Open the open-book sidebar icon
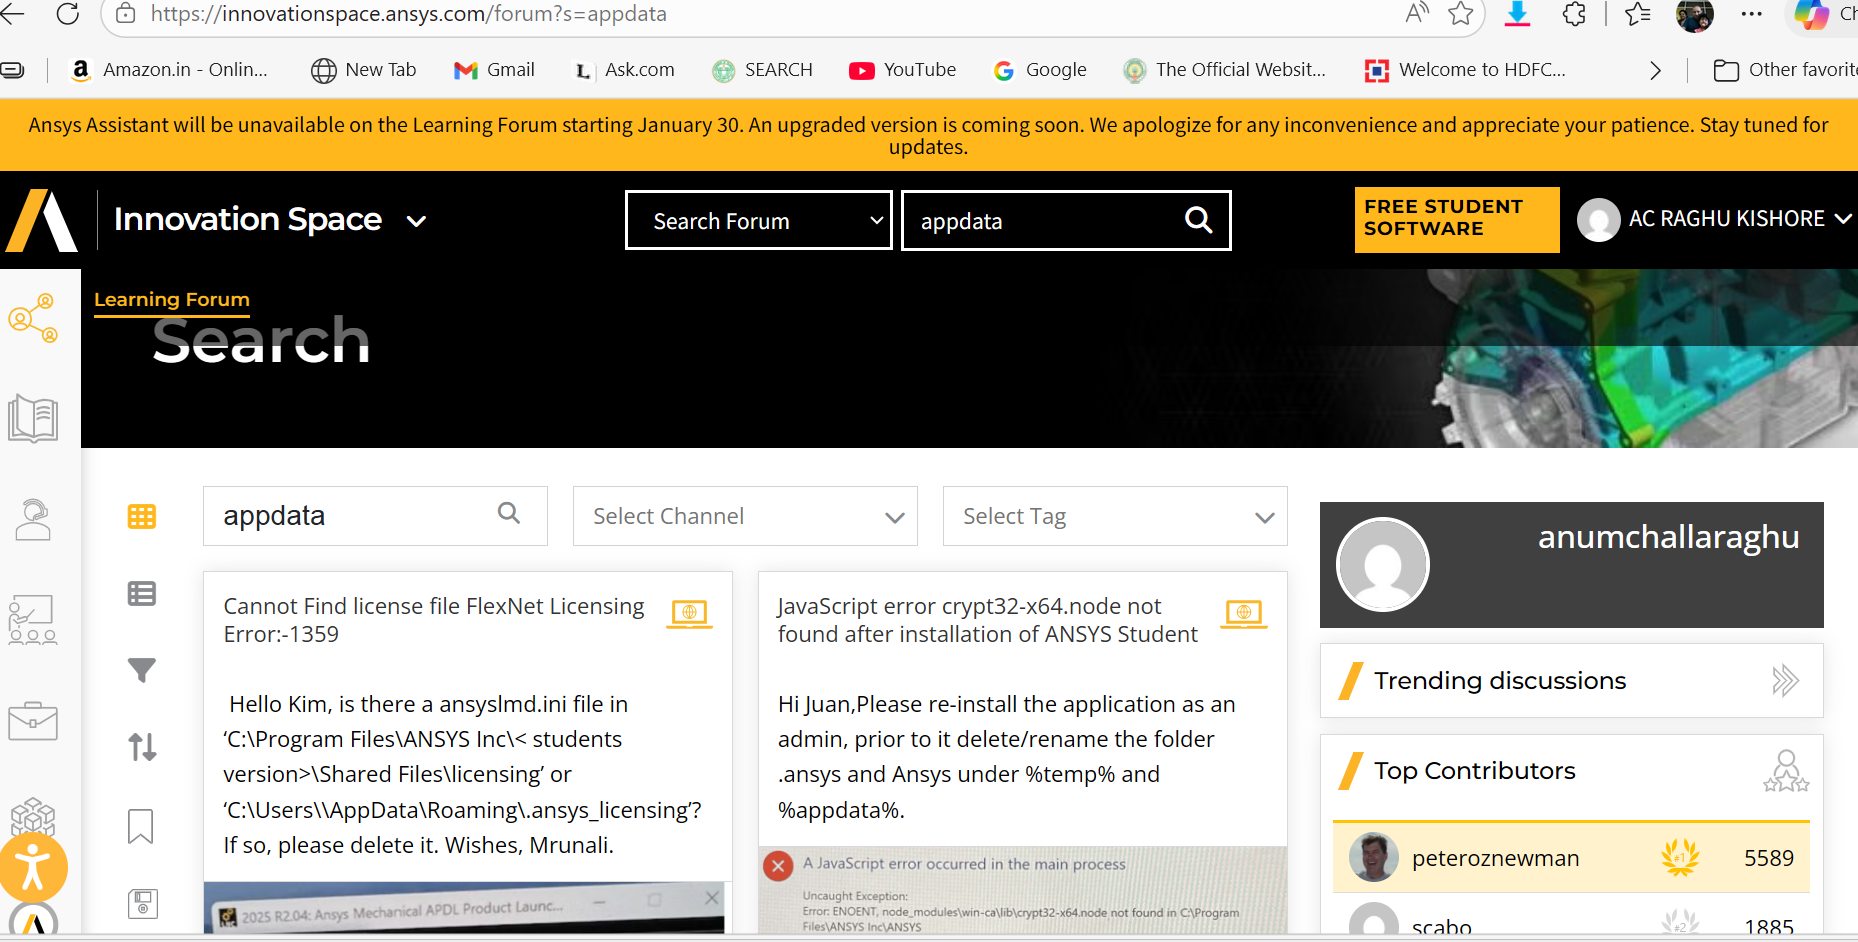 (33, 418)
